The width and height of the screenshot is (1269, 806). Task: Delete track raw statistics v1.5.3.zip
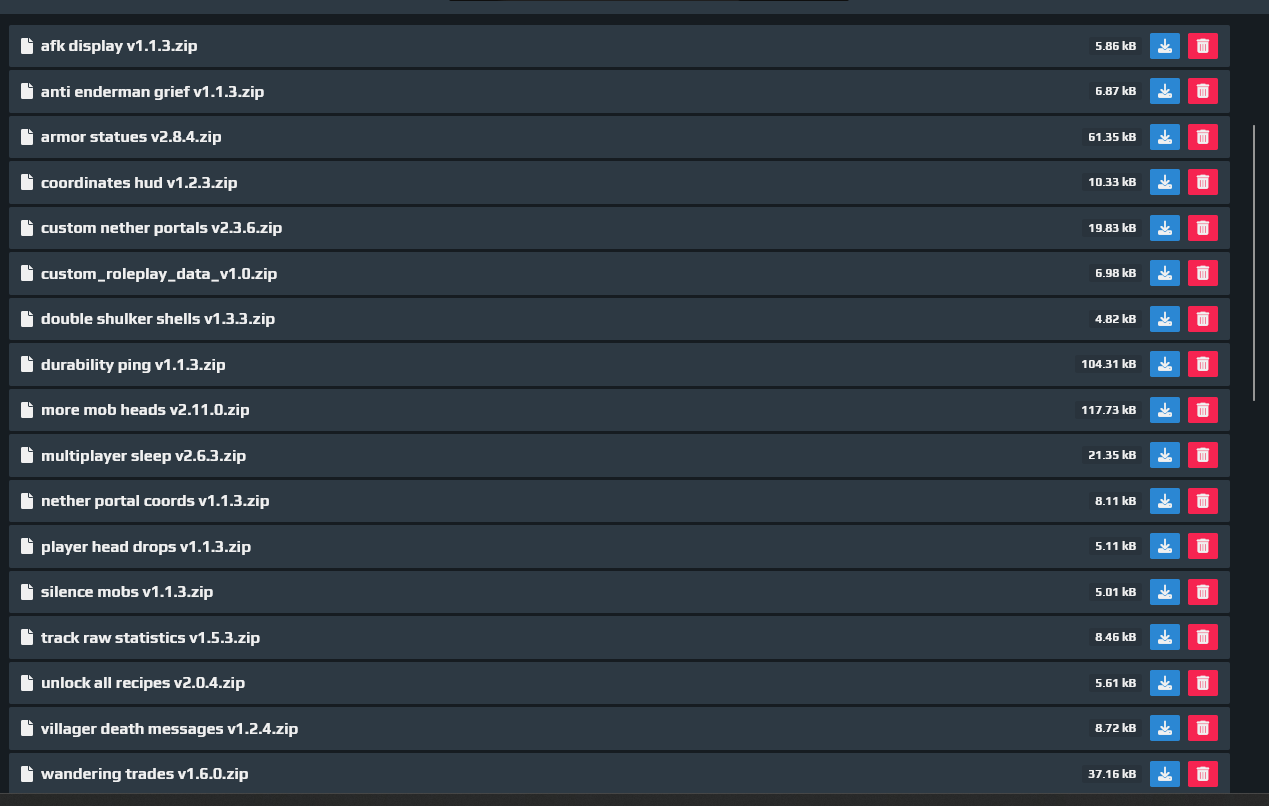click(1202, 637)
